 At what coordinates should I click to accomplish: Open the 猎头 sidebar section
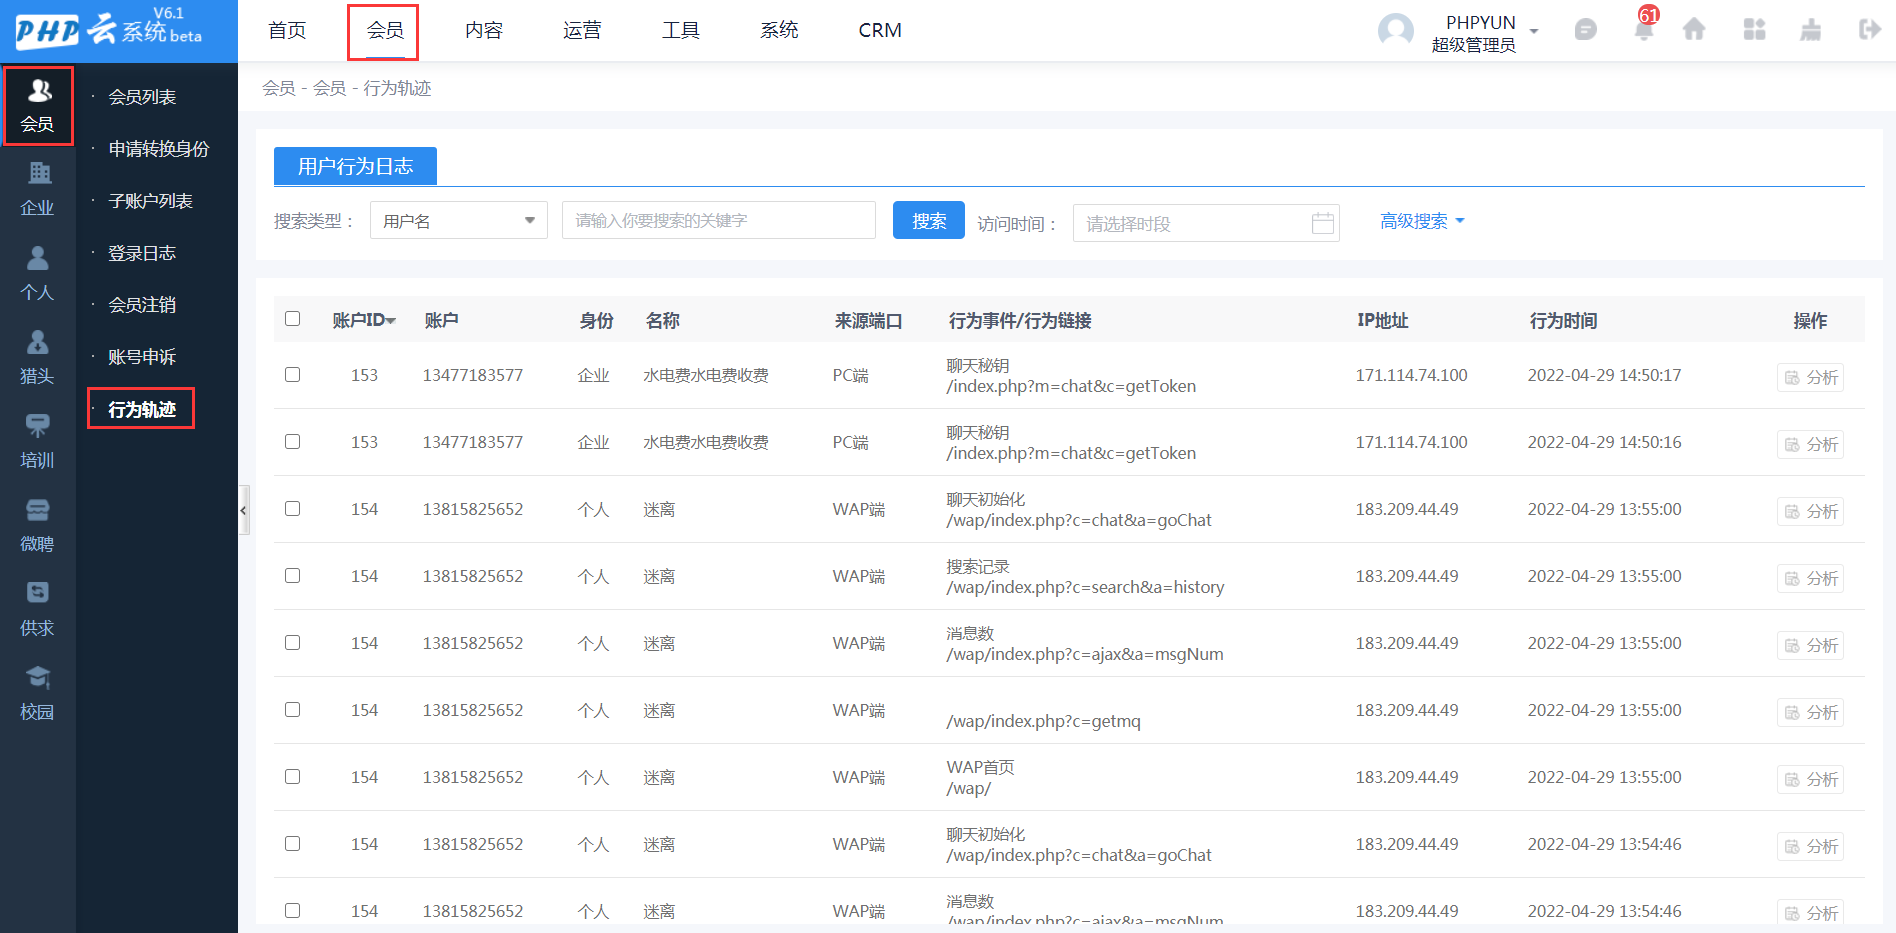[x=38, y=358]
